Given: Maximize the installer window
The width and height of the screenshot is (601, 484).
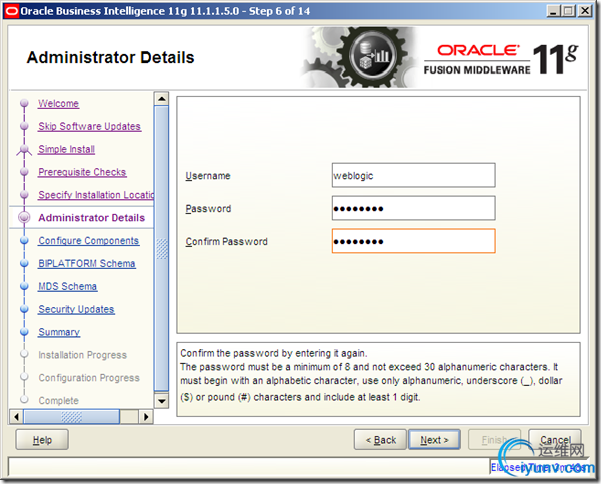Looking at the screenshot, I should [569, 11].
